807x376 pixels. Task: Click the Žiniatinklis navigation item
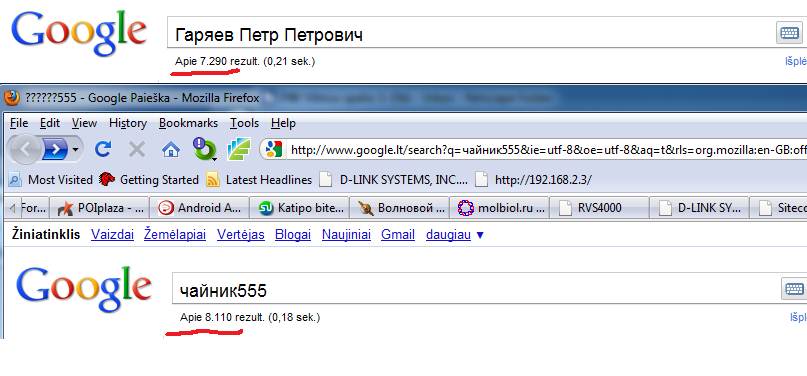point(46,235)
